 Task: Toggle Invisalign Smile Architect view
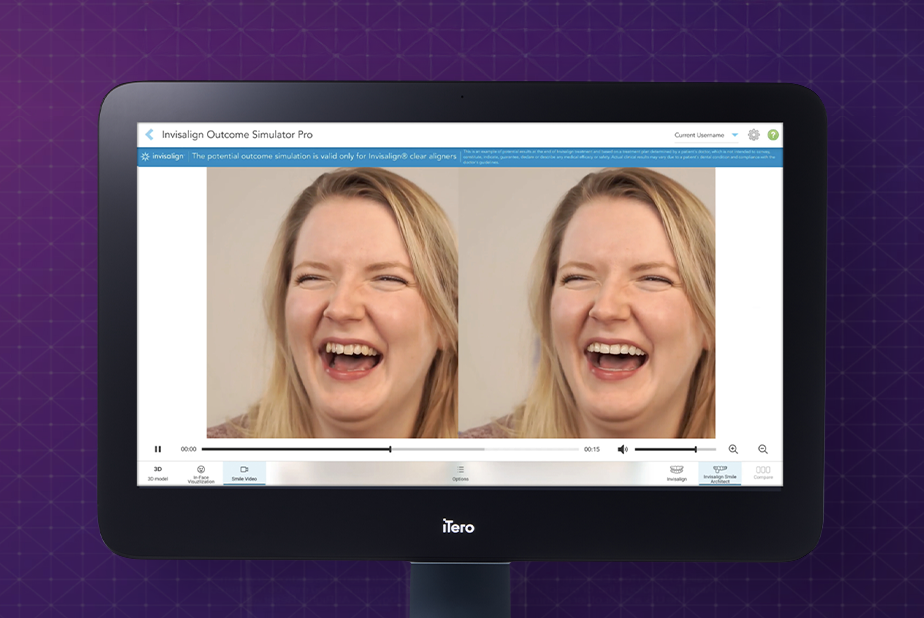pyautogui.click(x=720, y=473)
